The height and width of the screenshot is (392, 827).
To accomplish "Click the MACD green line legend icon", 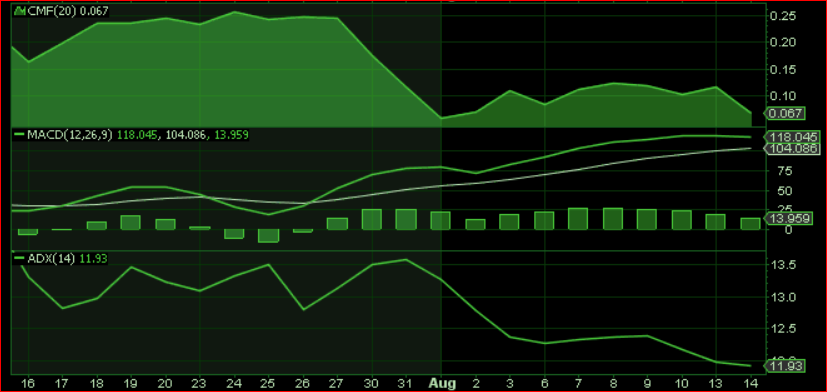I will click(x=19, y=135).
